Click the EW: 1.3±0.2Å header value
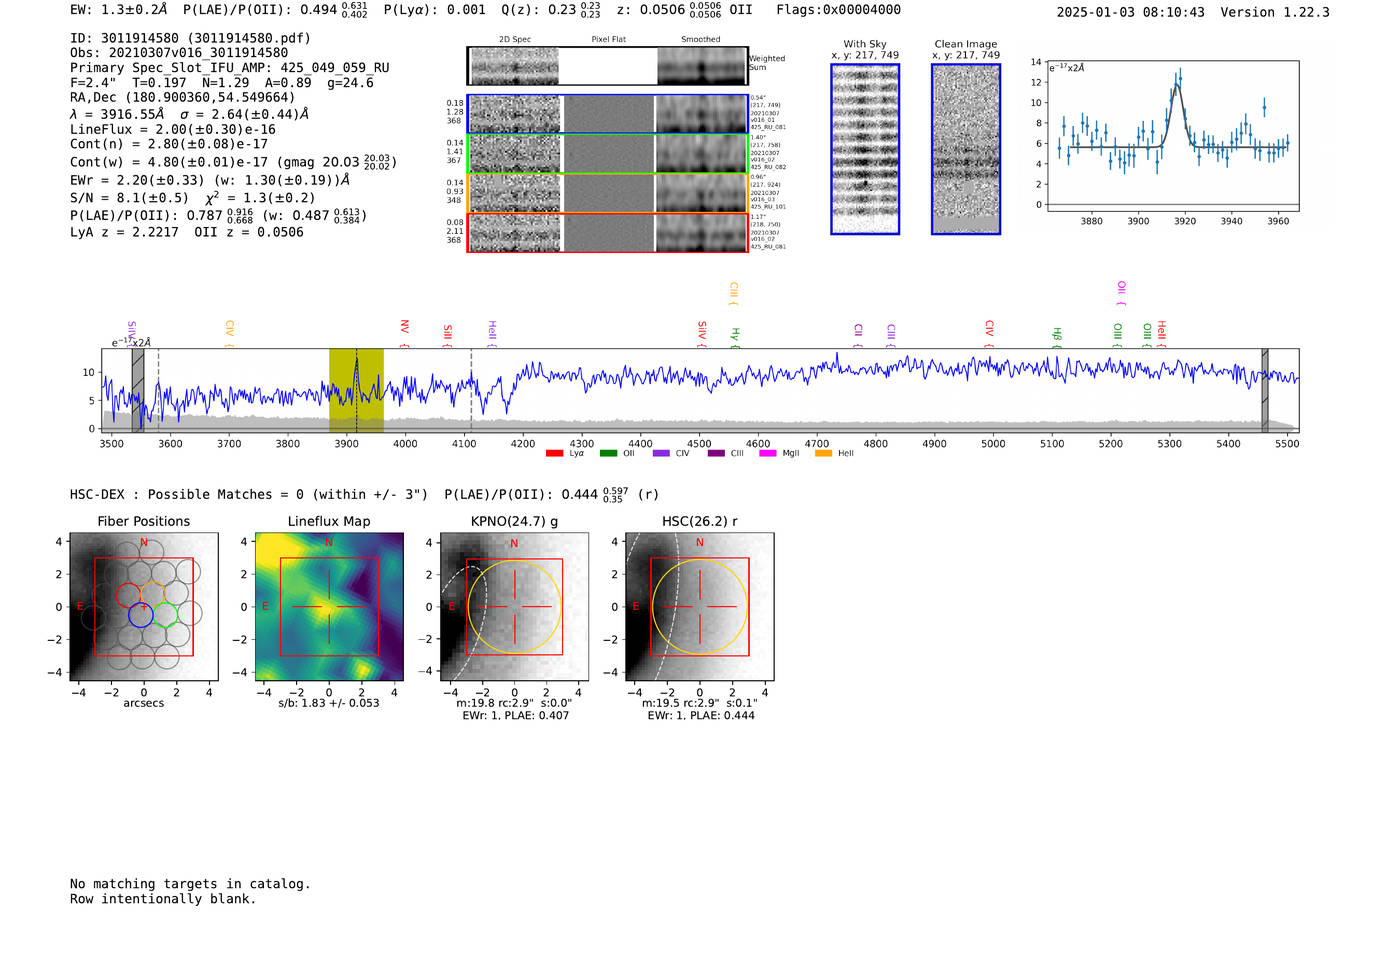Image resolution: width=1400 pixels, height=953 pixels. tap(118, 10)
